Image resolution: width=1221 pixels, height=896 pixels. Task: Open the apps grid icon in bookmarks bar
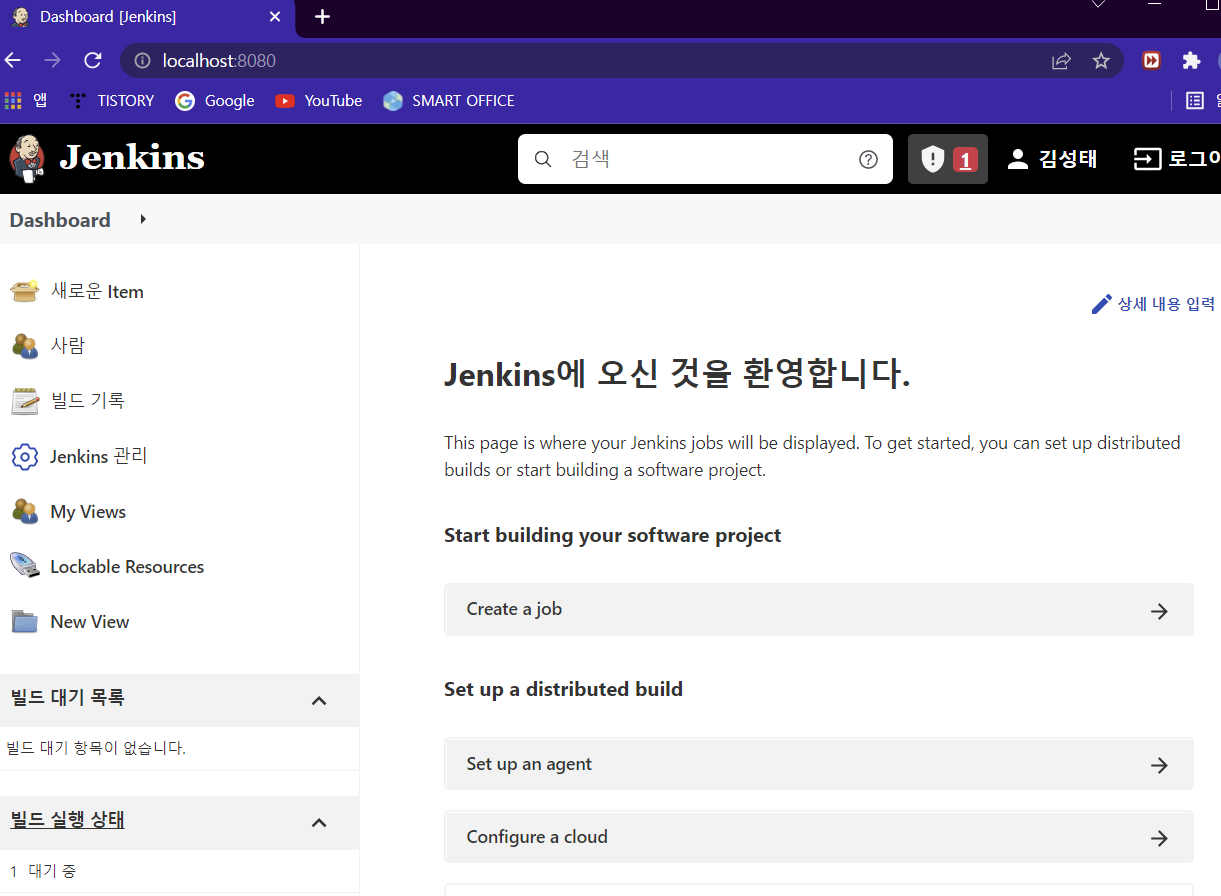click(13, 100)
